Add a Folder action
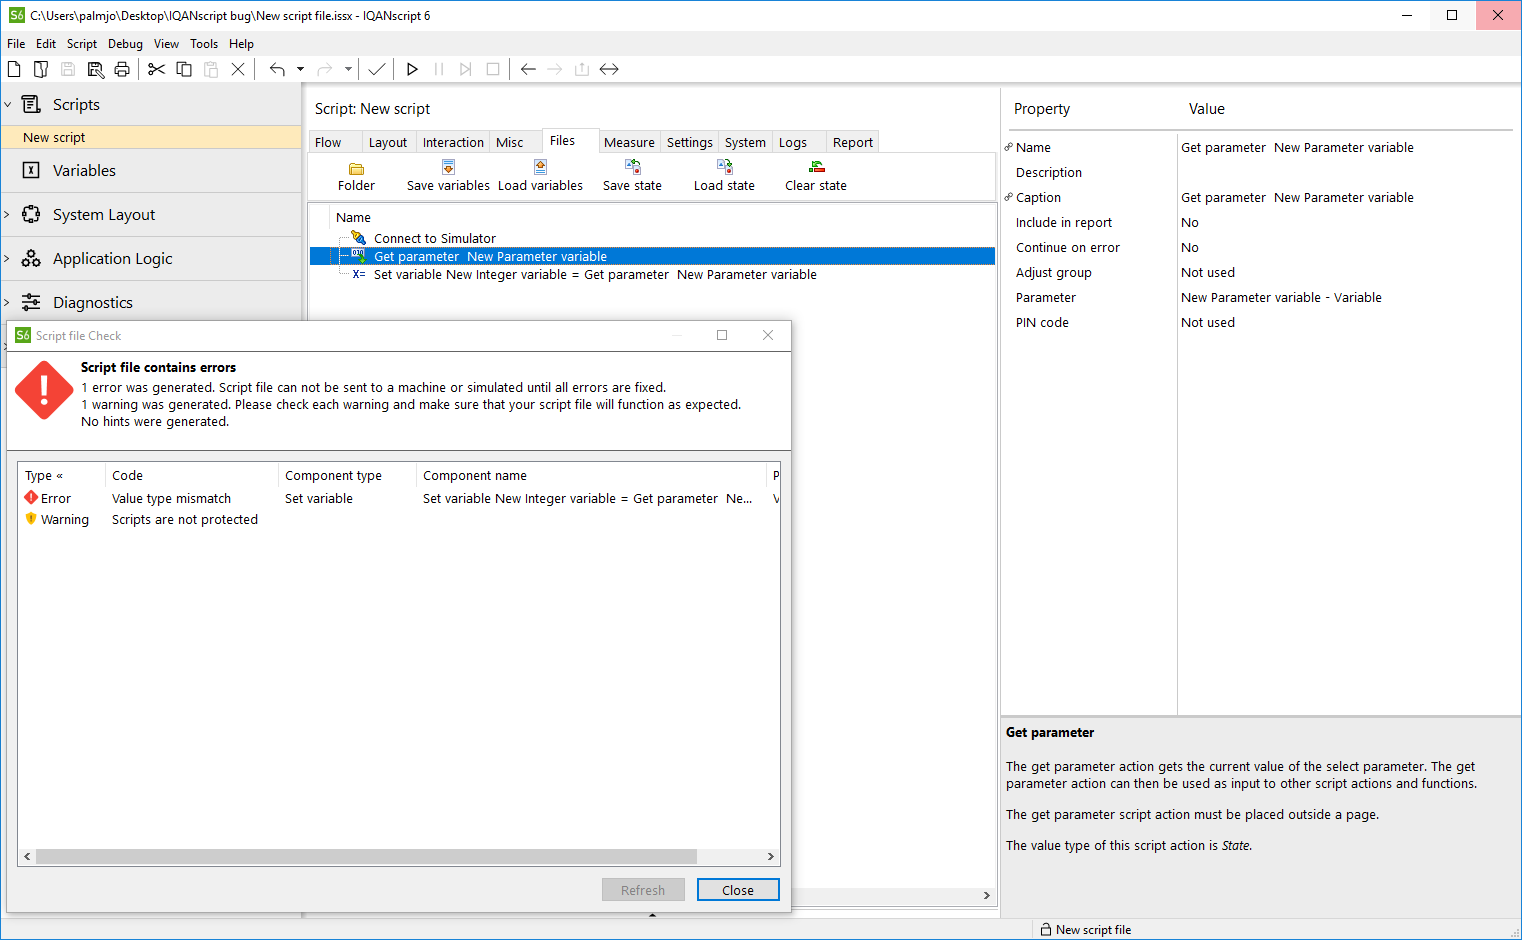The height and width of the screenshot is (940, 1522). point(356,176)
